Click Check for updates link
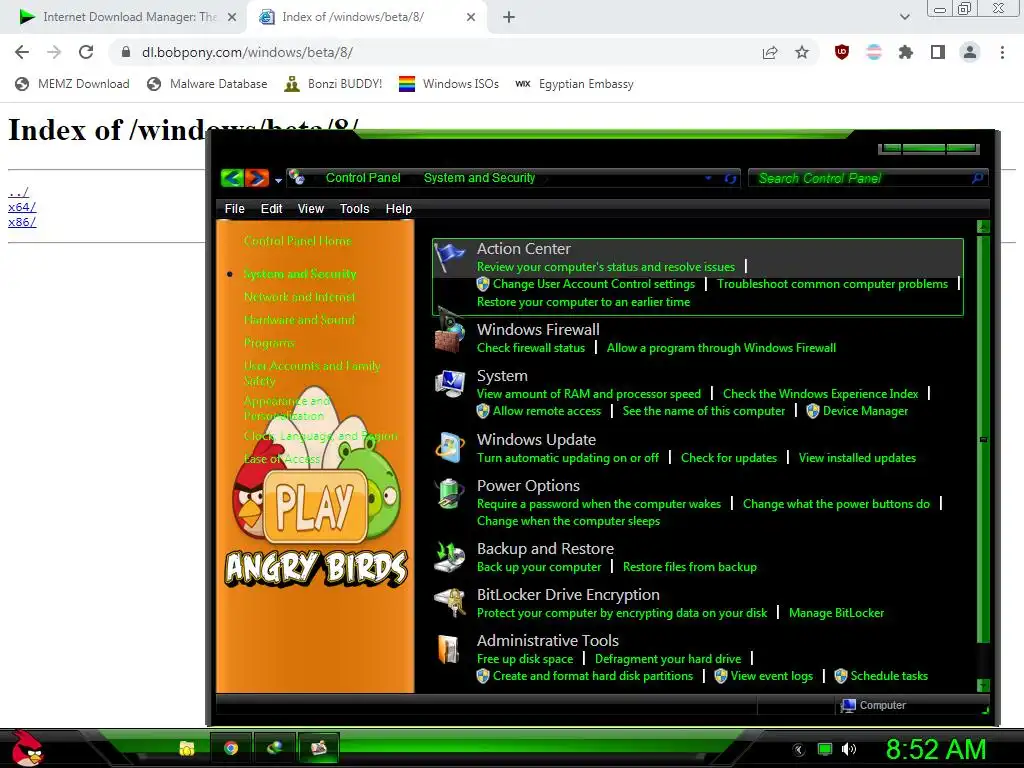This screenshot has height=768, width=1024. pos(729,458)
